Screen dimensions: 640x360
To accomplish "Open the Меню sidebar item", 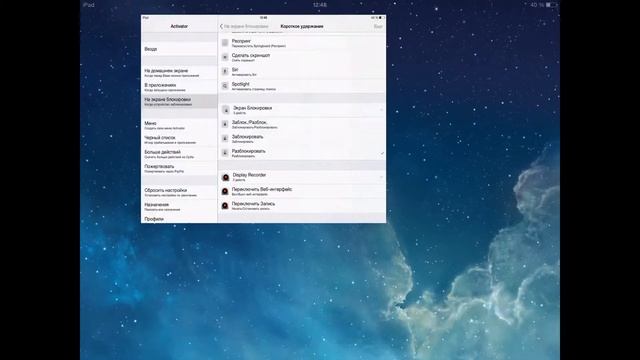I will [179, 125].
